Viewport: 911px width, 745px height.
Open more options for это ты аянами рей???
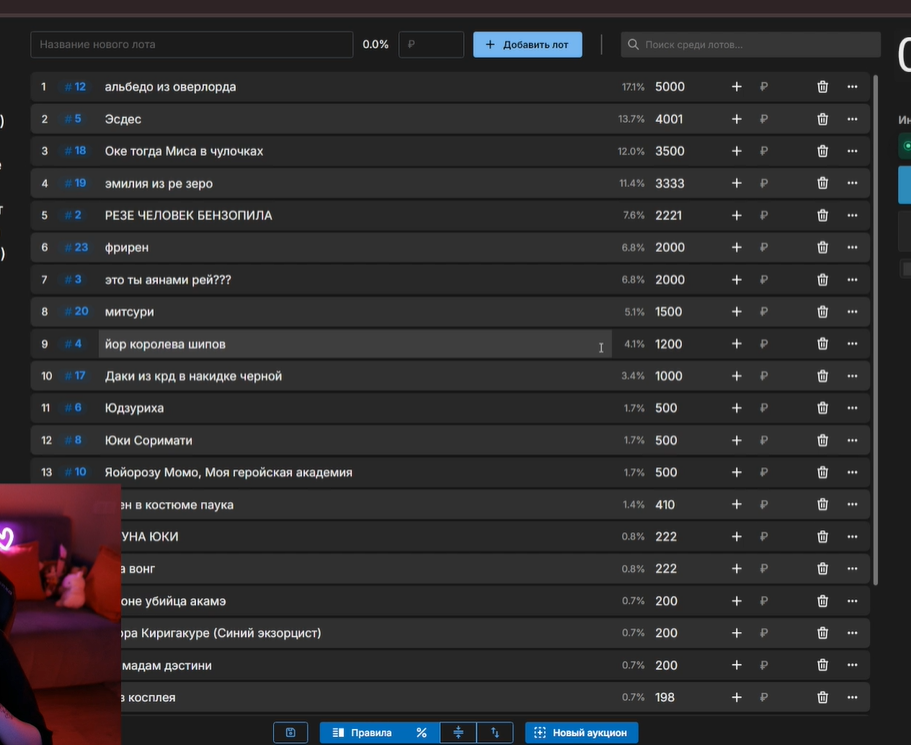pyautogui.click(x=852, y=280)
